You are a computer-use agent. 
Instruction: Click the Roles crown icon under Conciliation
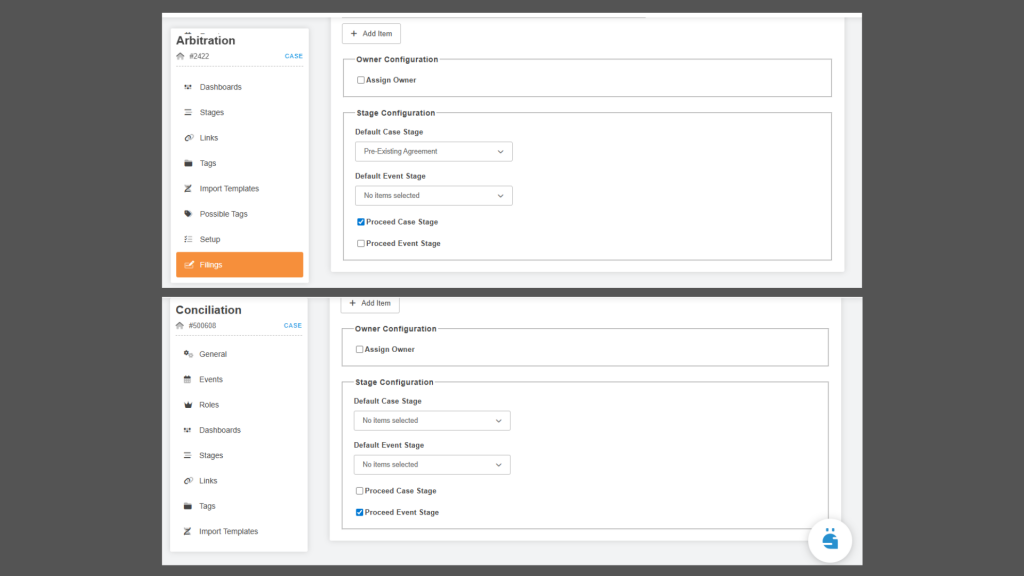[188, 405]
